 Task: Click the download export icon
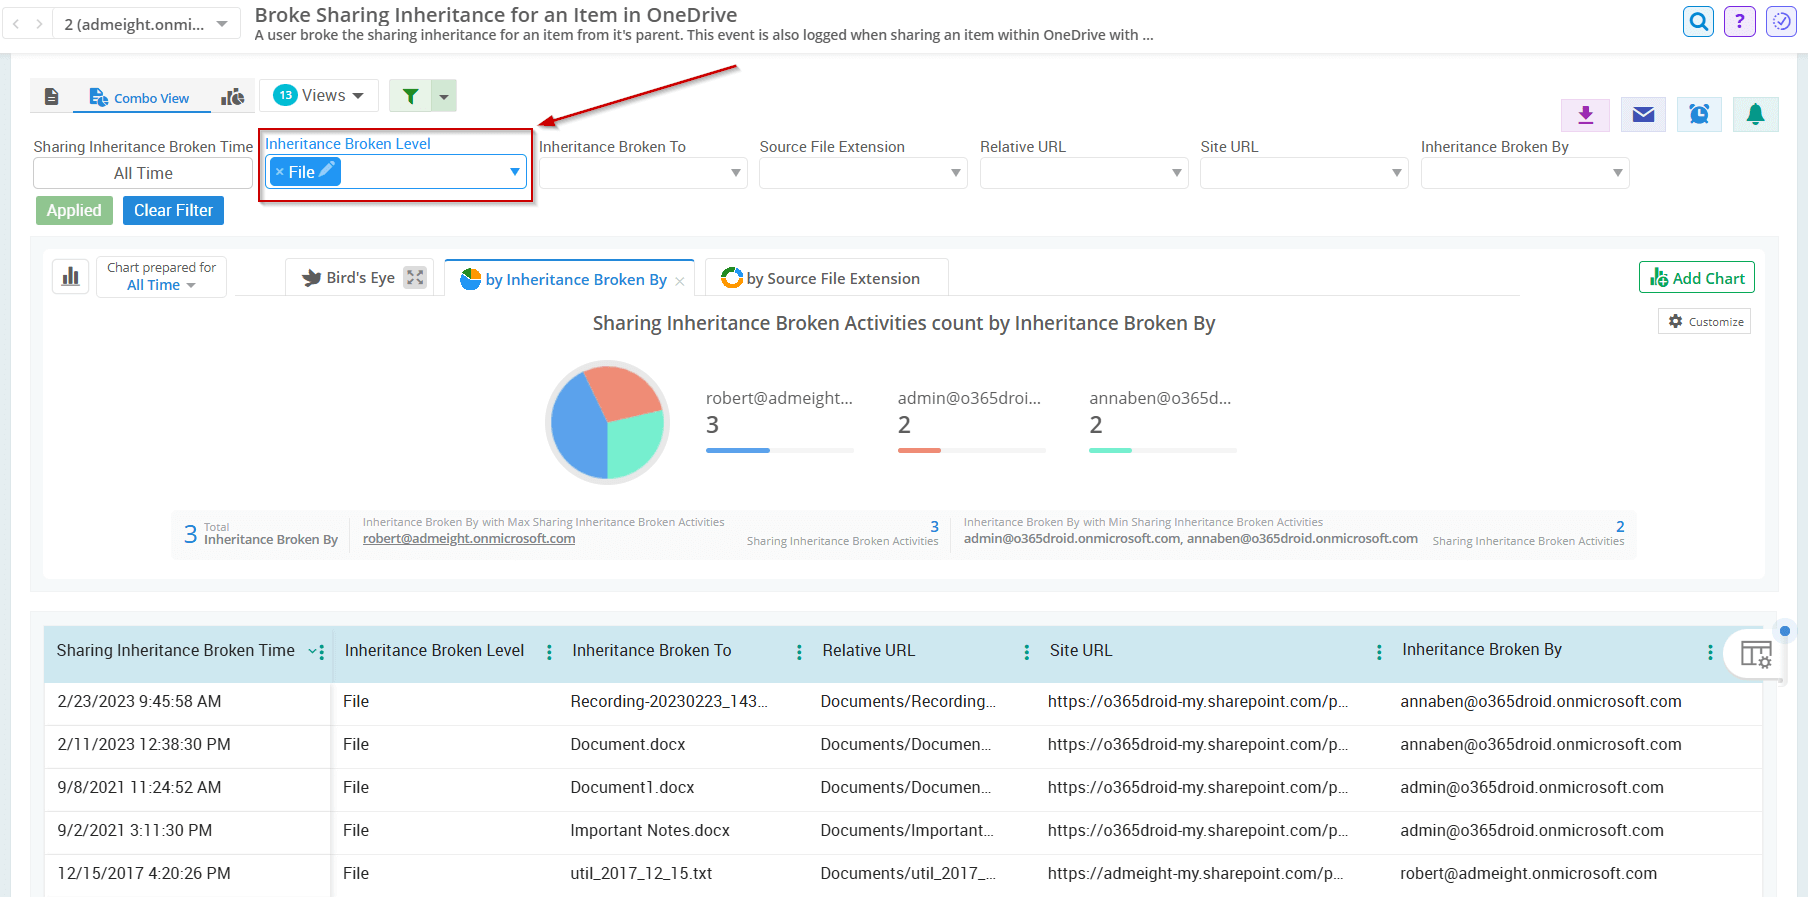click(x=1585, y=115)
